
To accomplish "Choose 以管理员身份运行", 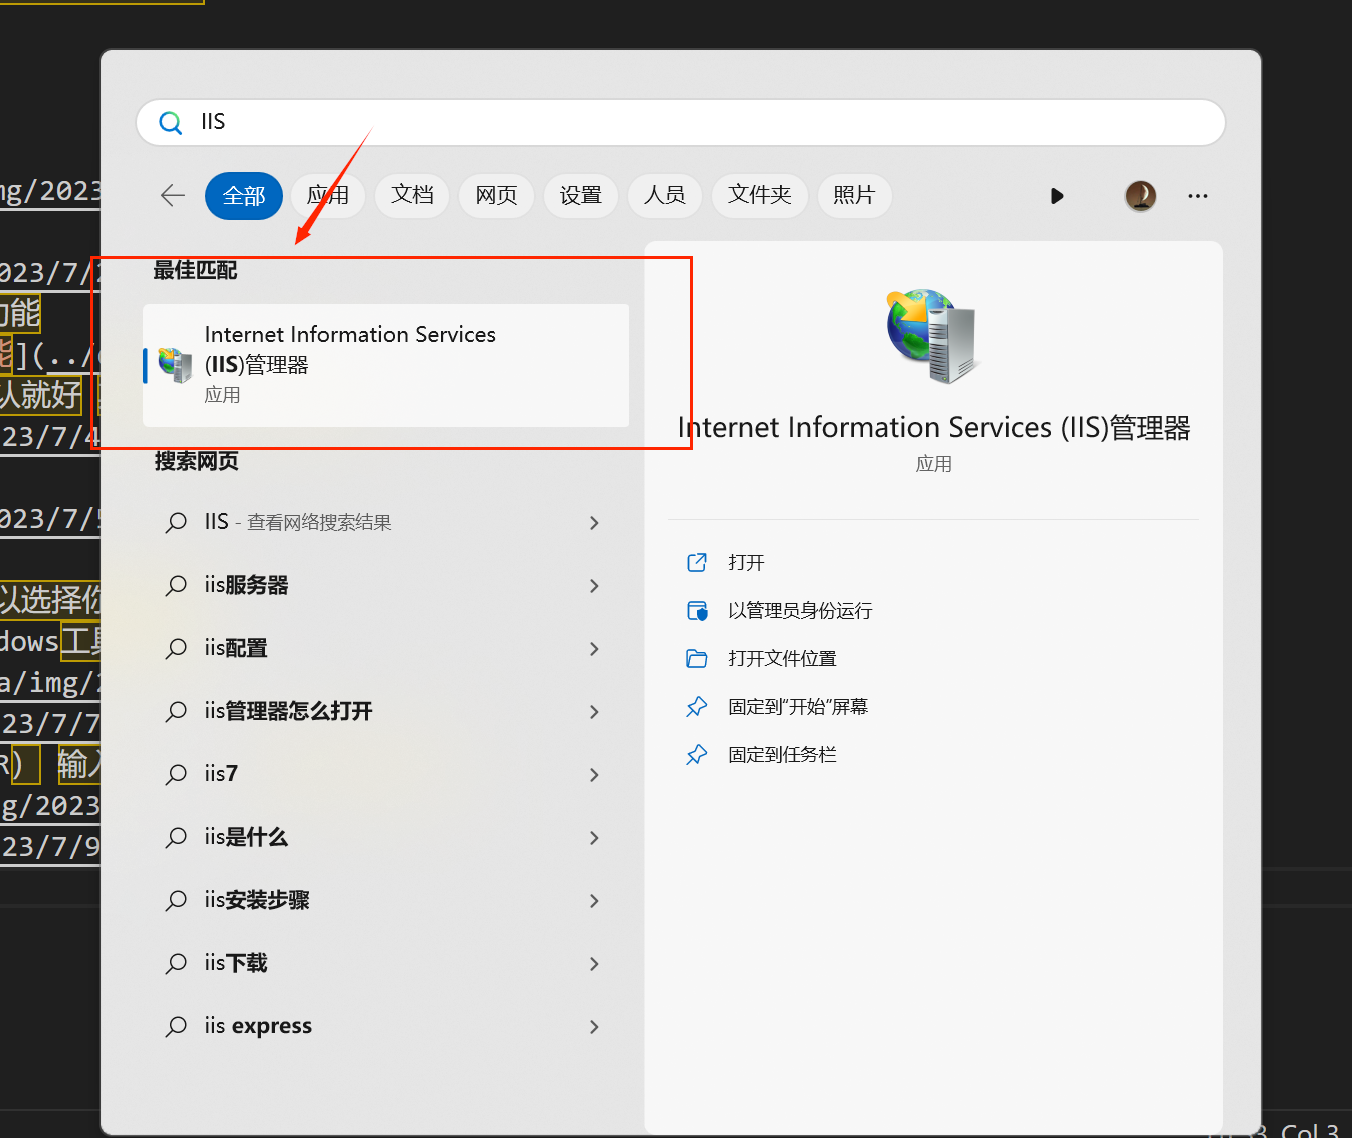I will (x=800, y=611).
